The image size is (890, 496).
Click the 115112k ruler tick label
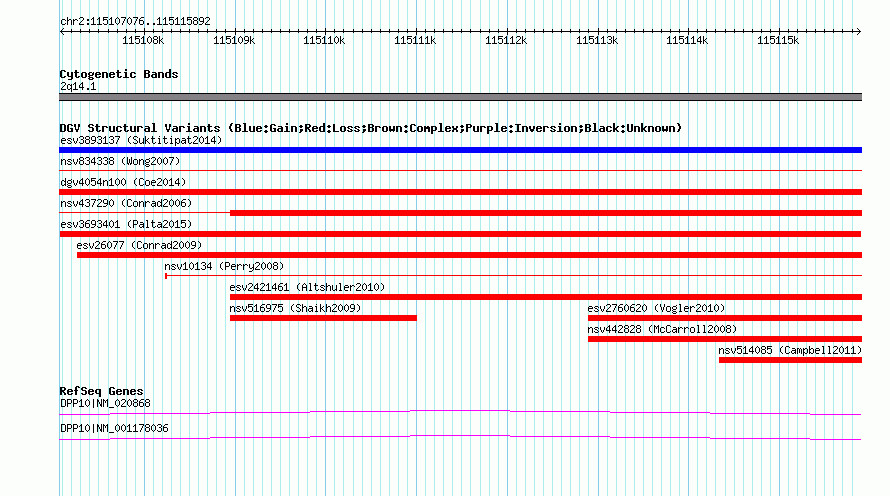pos(506,40)
